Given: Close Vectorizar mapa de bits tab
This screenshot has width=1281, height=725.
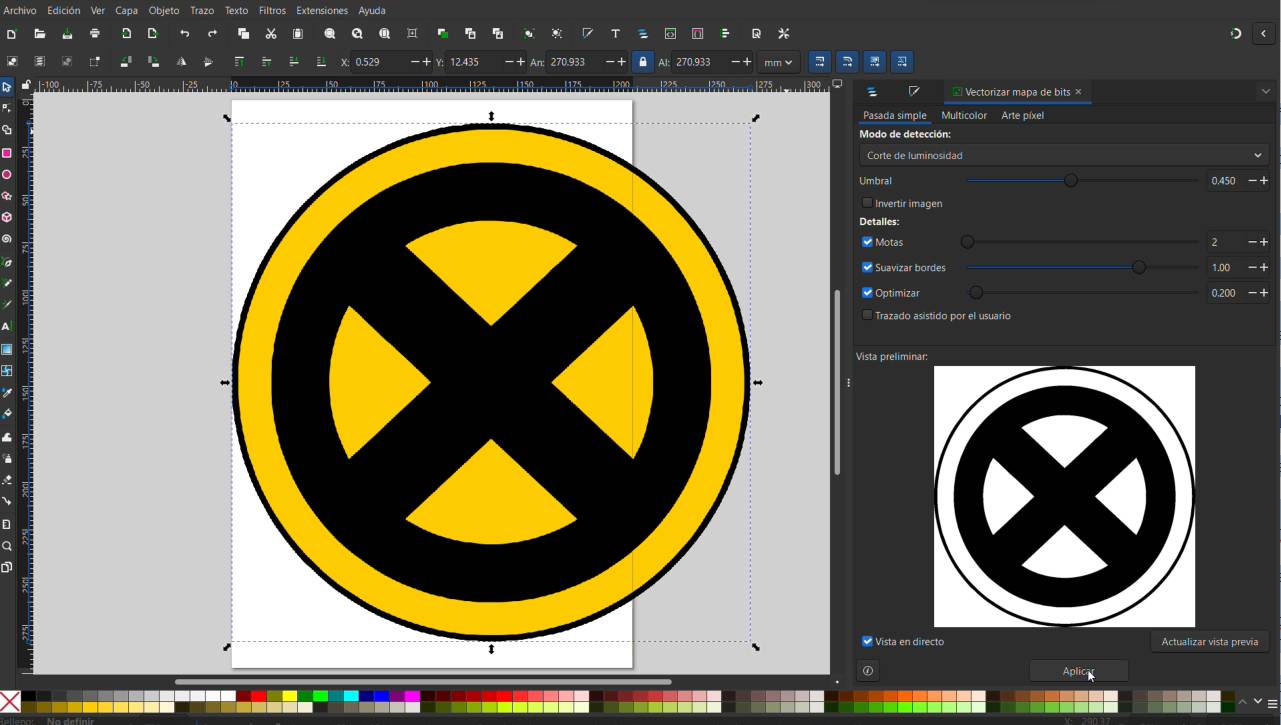Looking at the screenshot, I should click(1078, 92).
